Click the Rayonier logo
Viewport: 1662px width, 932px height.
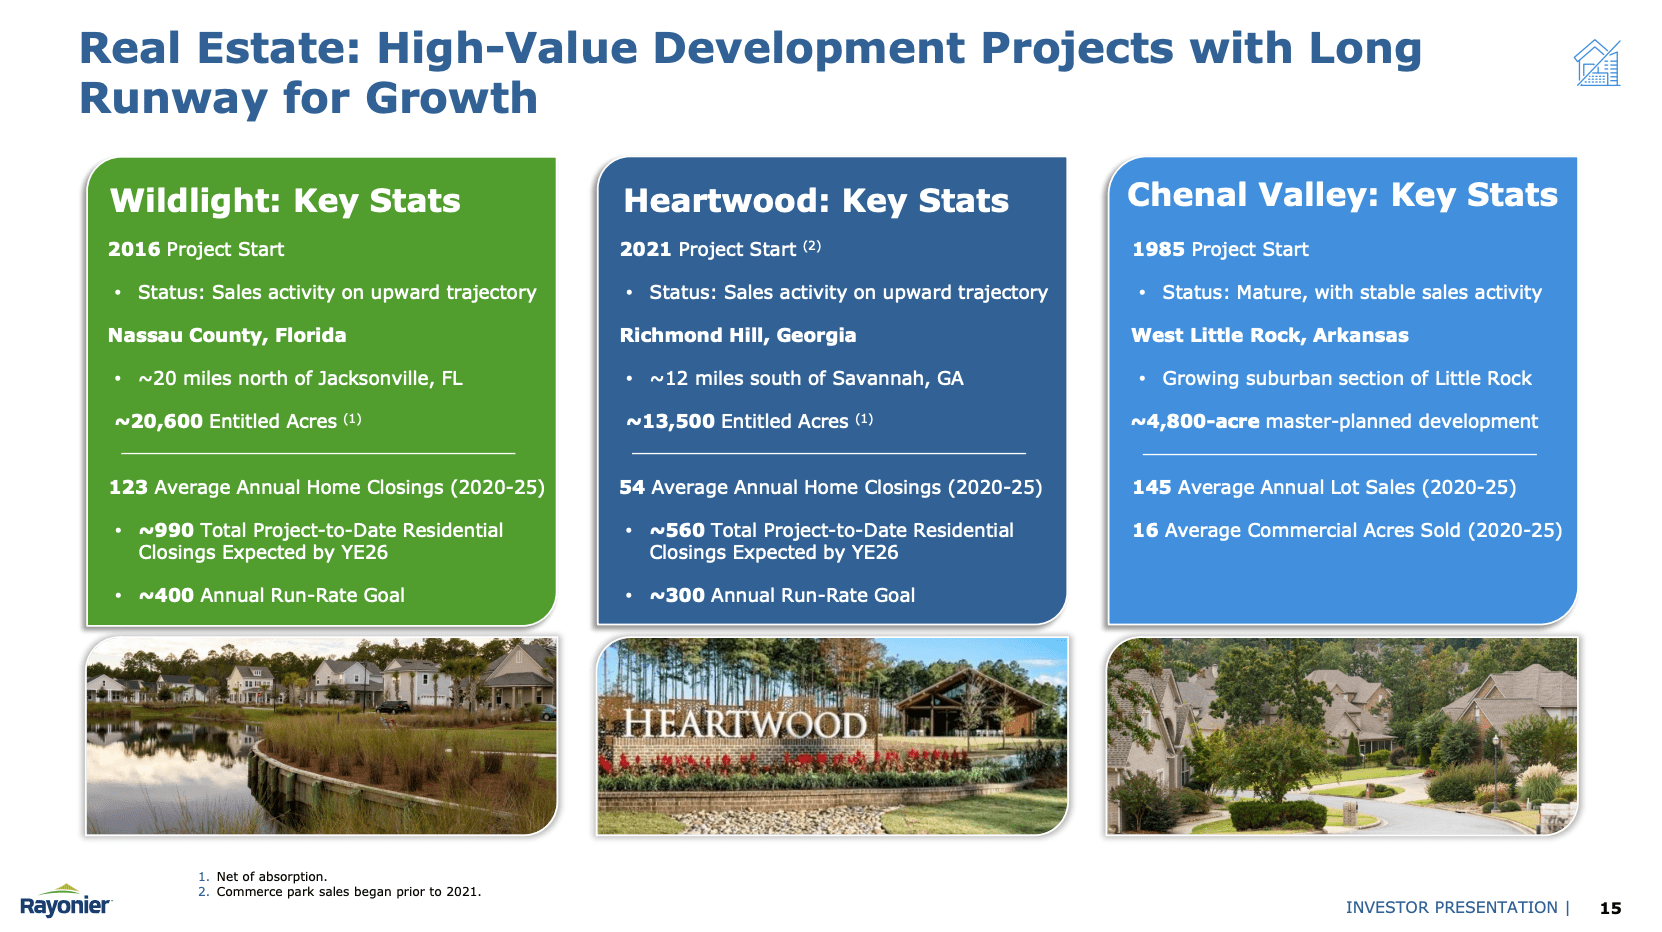[x=66, y=901]
